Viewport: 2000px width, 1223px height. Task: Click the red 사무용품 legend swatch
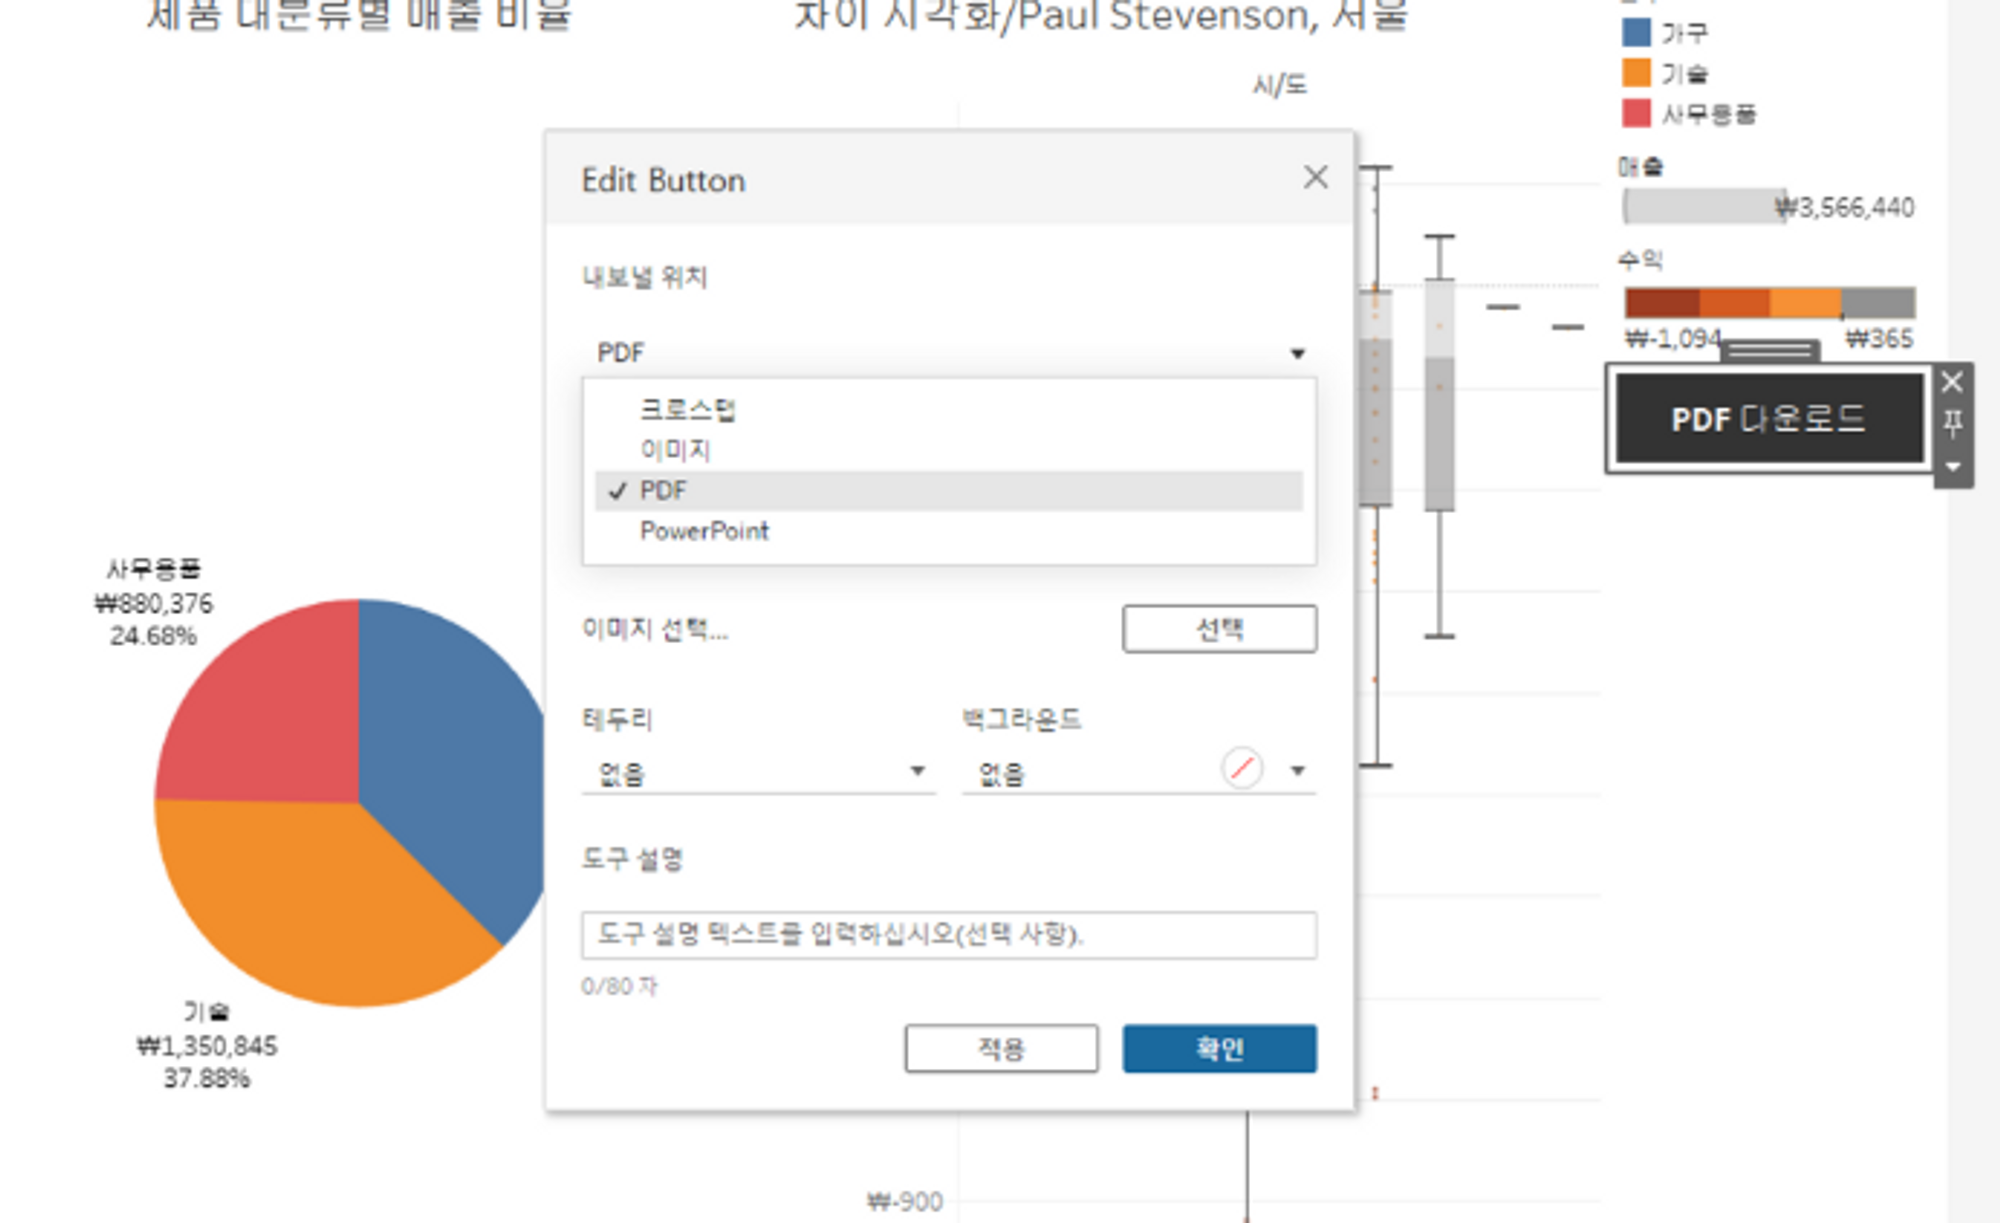(x=1636, y=113)
